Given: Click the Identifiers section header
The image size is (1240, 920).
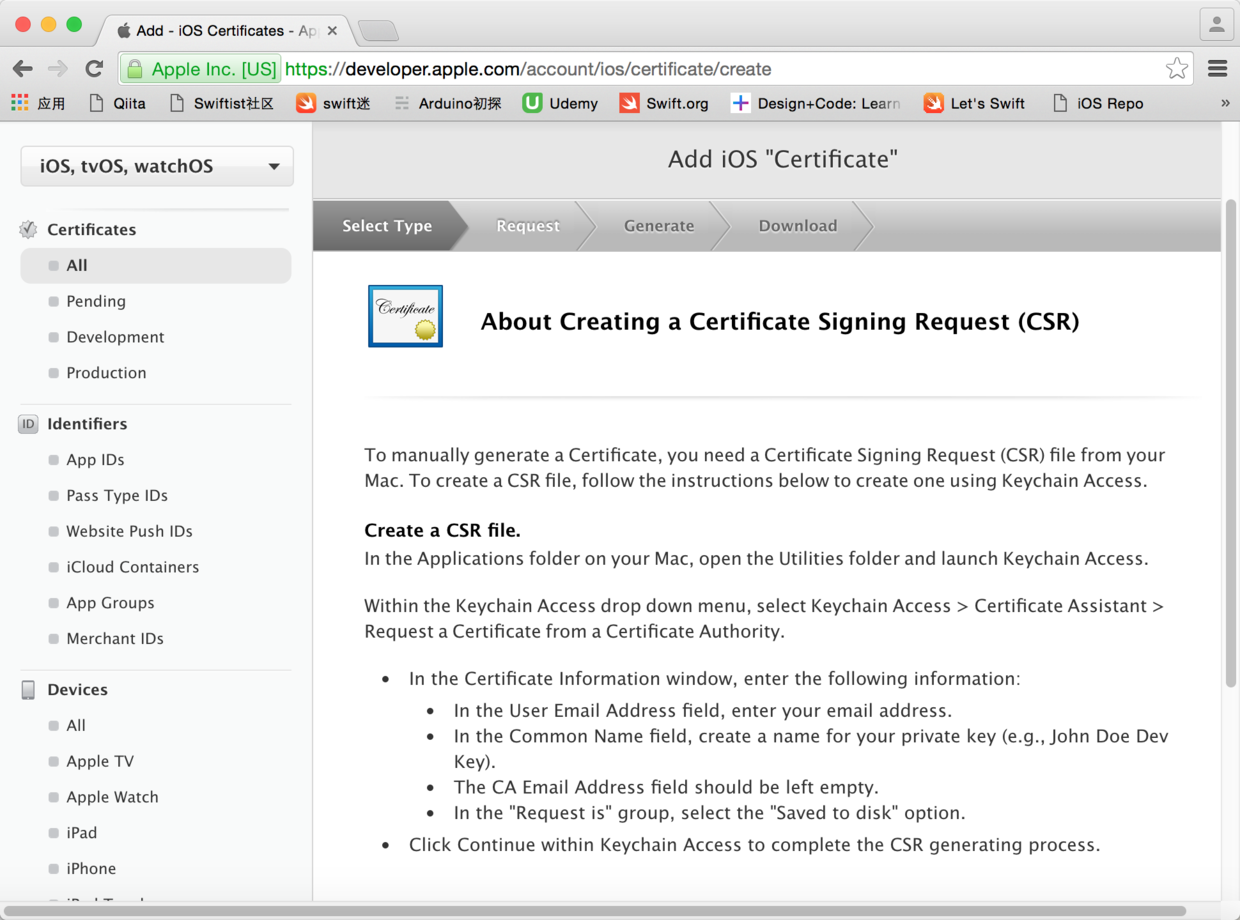Looking at the screenshot, I should pyautogui.click(x=87, y=424).
